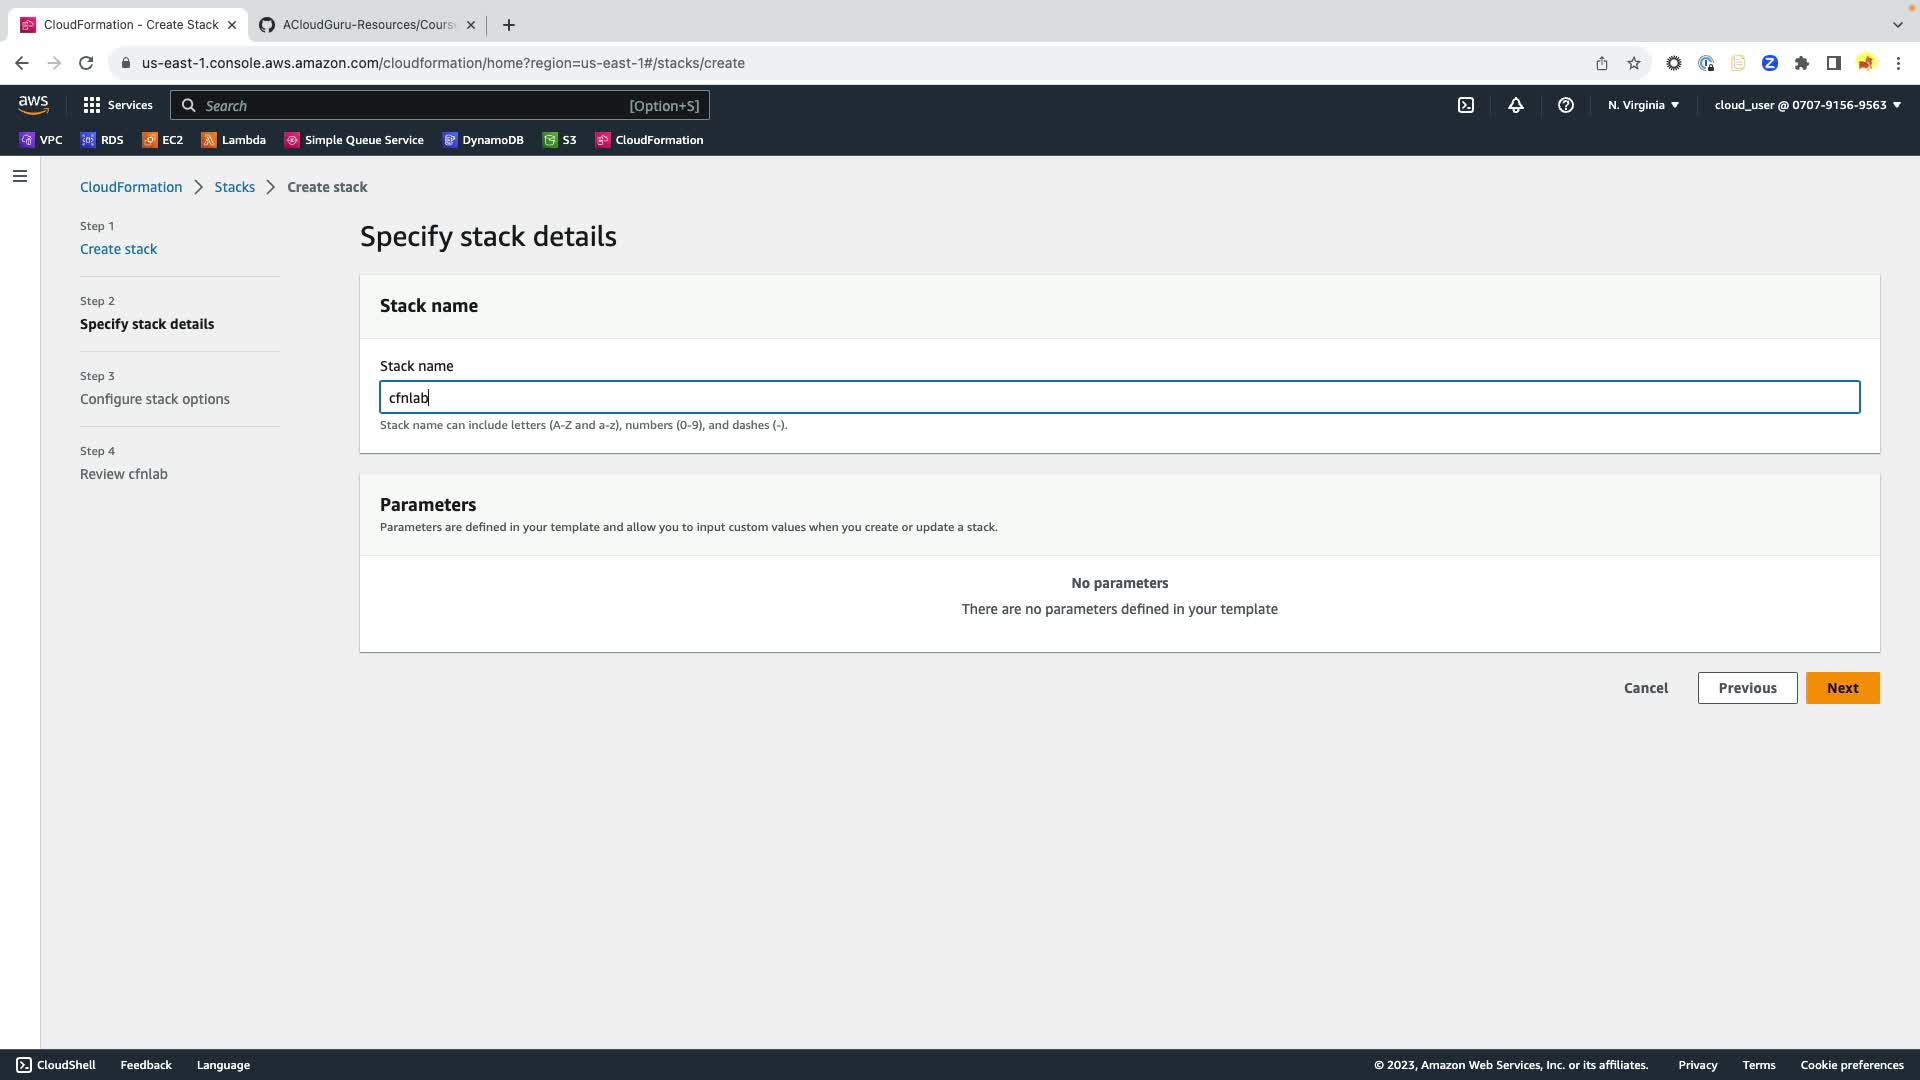Open the notifications bell icon
1920x1080 pixels.
[1515, 105]
